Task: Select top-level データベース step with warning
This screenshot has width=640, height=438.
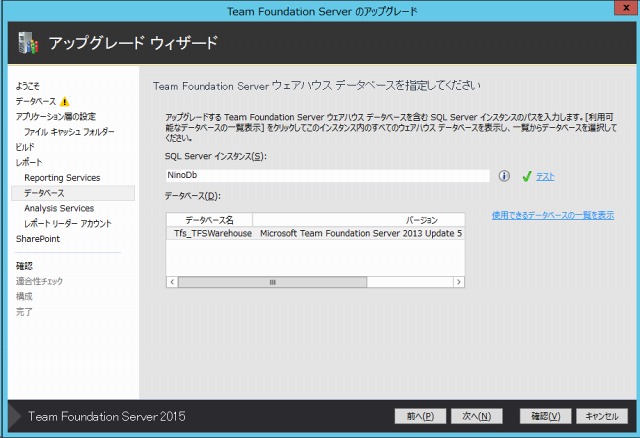Action: click(x=36, y=101)
